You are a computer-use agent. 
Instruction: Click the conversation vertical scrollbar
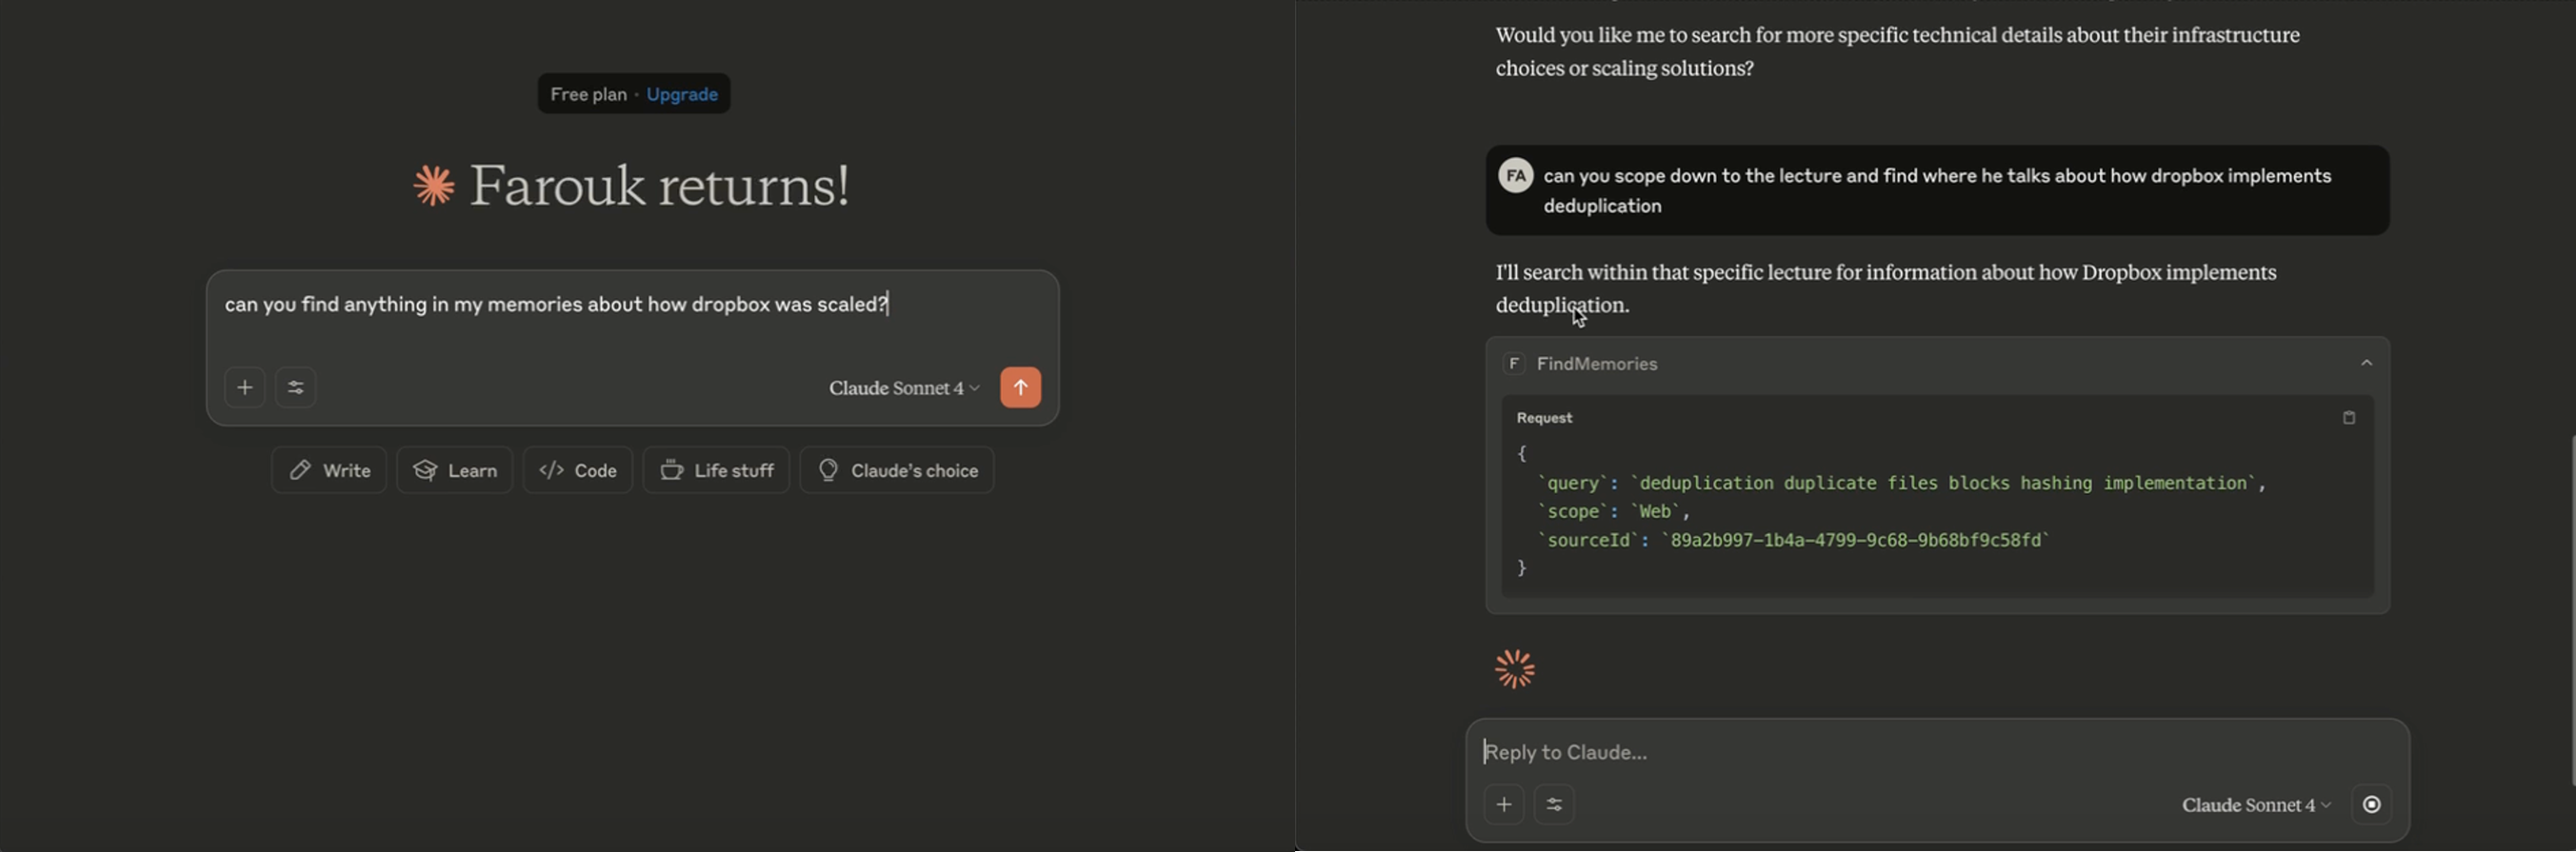[2571, 610]
